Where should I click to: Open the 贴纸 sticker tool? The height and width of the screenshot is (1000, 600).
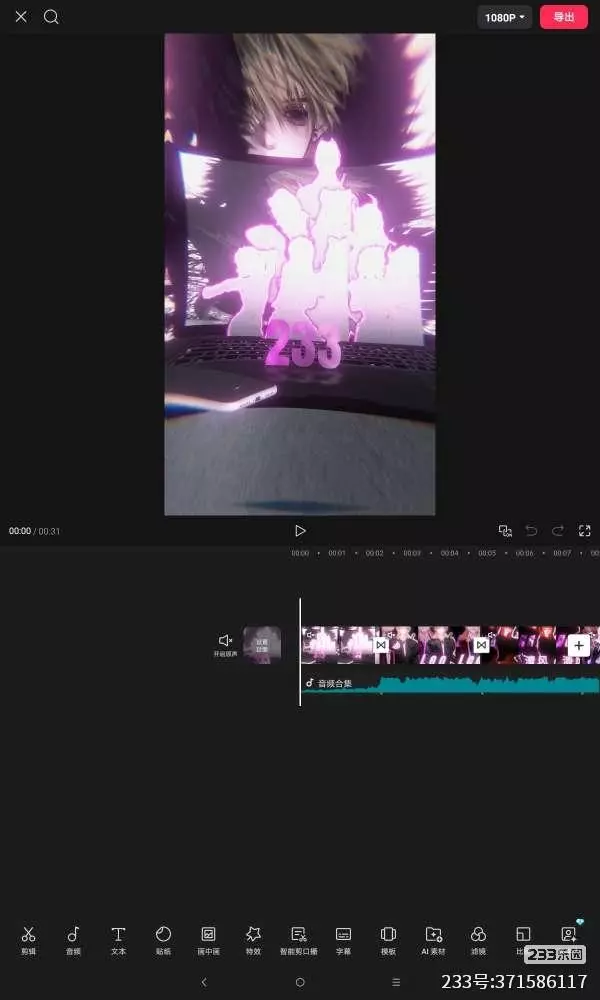click(x=163, y=940)
